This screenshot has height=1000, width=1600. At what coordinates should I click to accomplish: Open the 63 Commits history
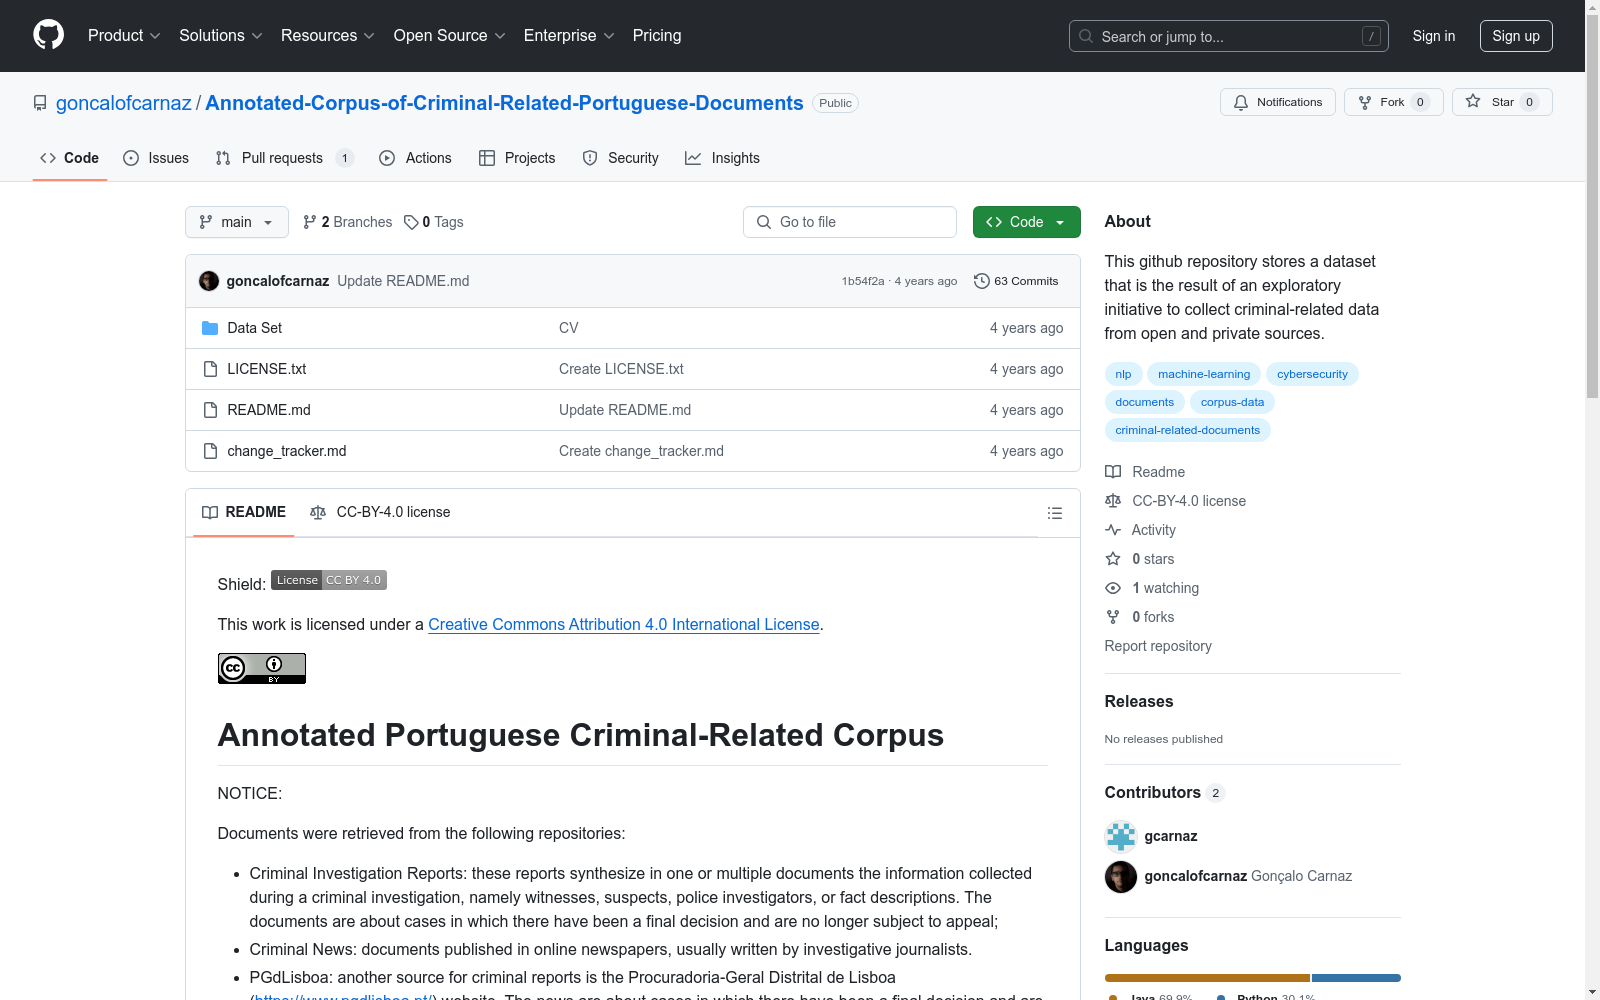1016,281
